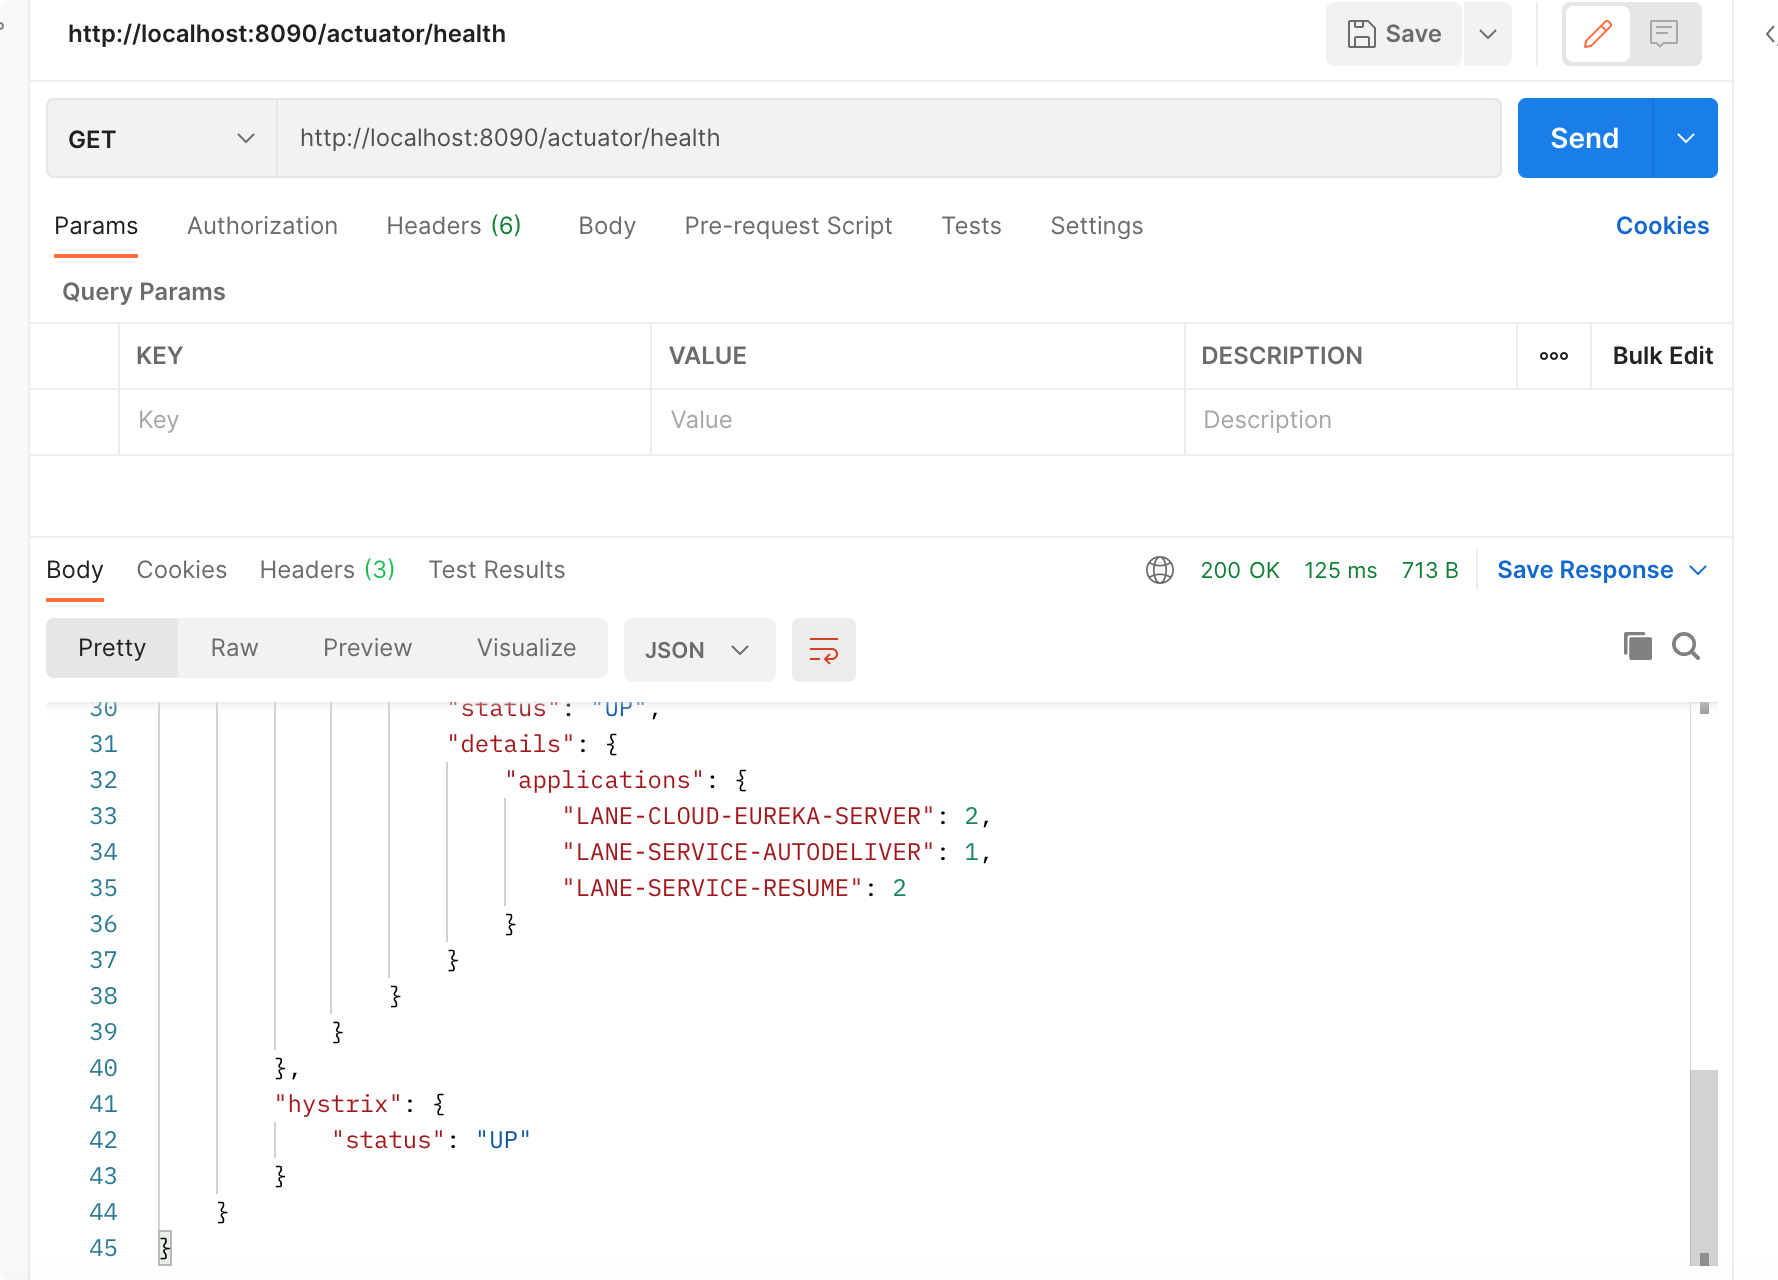Image resolution: width=1778 pixels, height=1280 pixels.
Task: Select the response Body tab
Action: (75, 570)
